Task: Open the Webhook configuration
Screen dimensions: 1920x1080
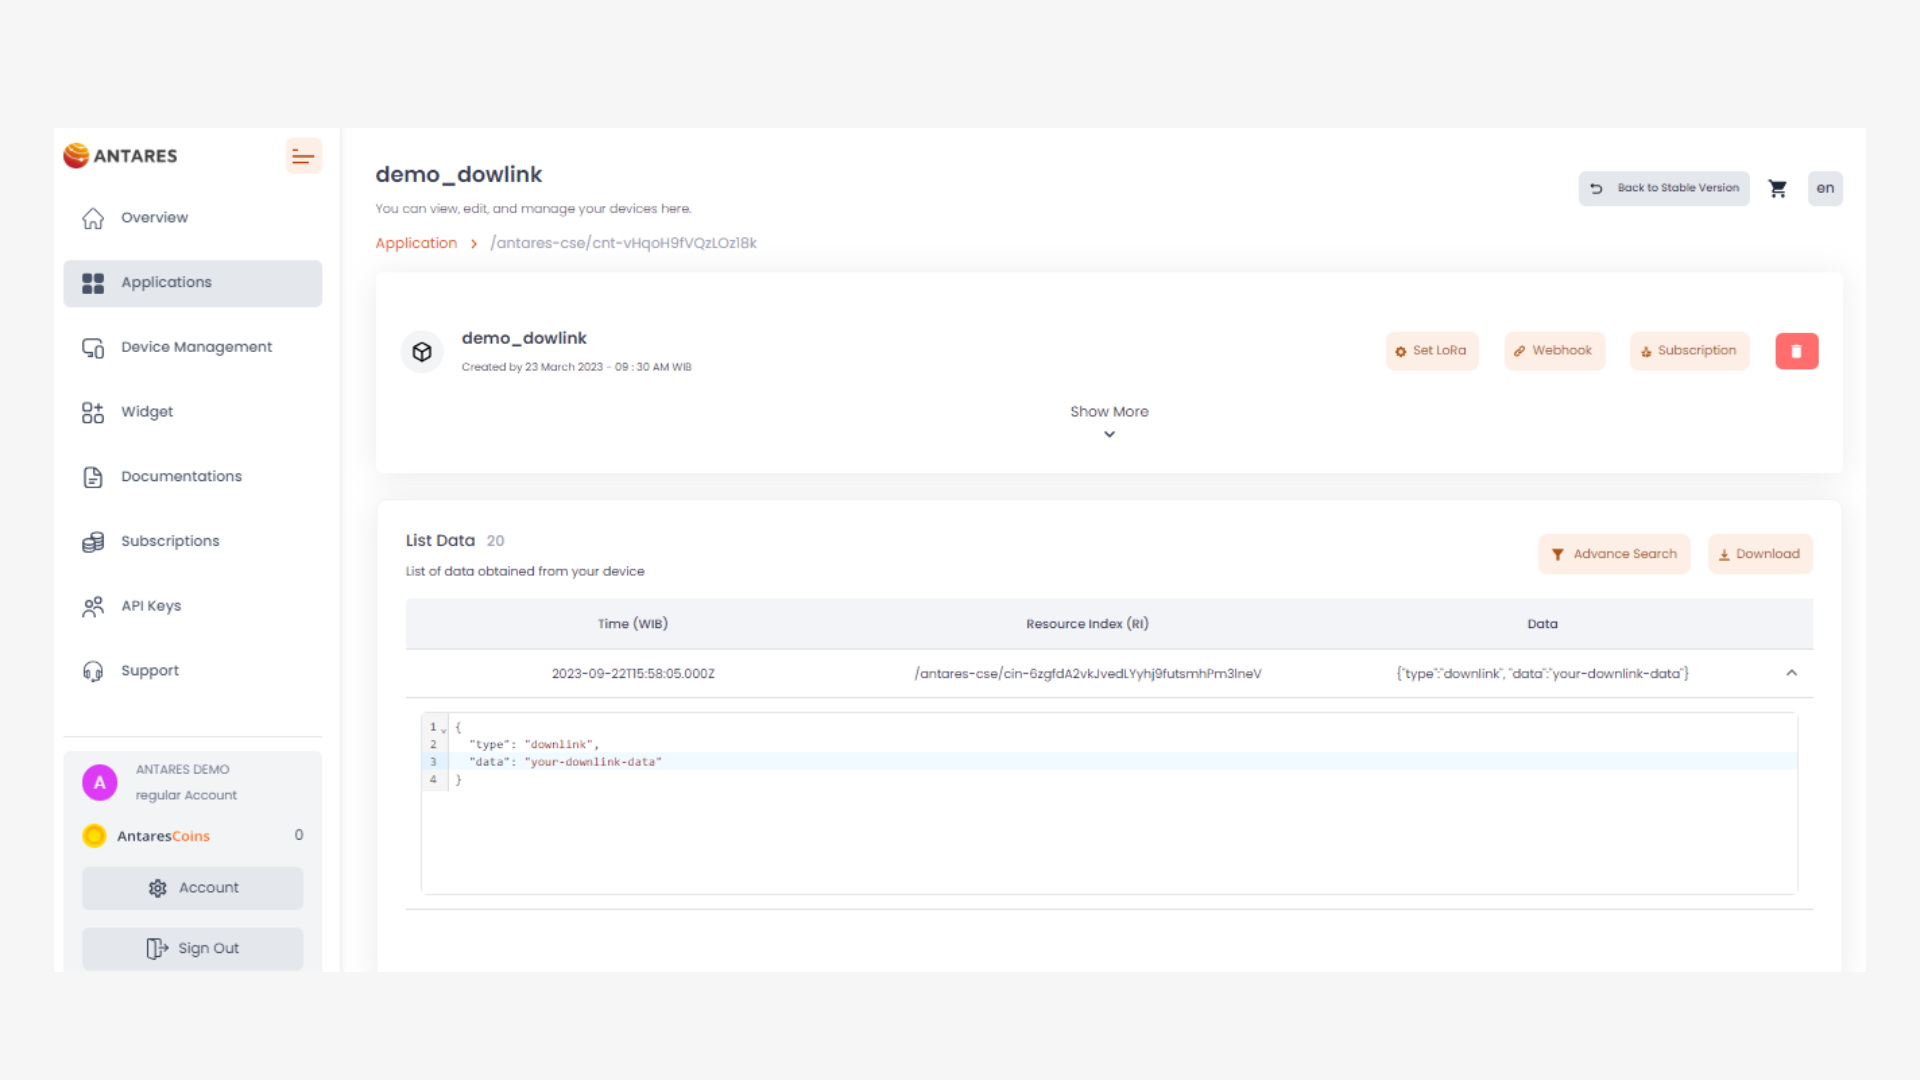Action: (x=1553, y=351)
